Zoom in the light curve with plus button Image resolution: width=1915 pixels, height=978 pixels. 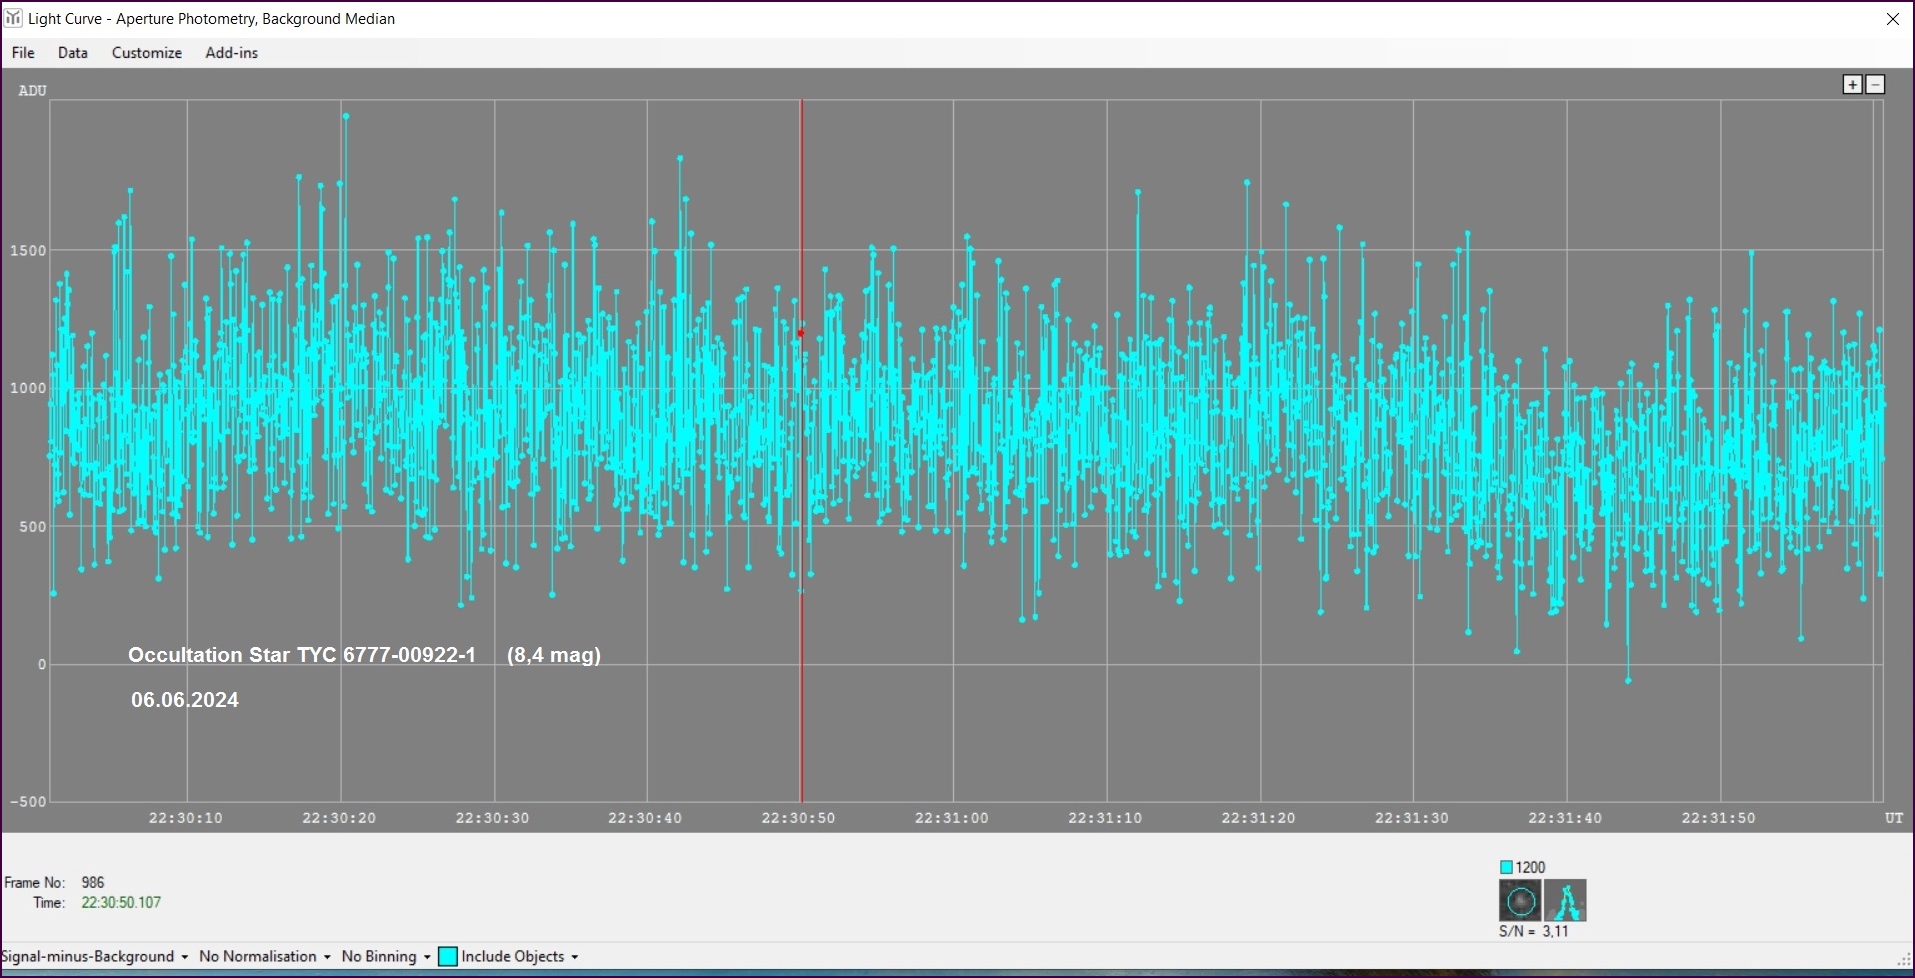point(1852,85)
